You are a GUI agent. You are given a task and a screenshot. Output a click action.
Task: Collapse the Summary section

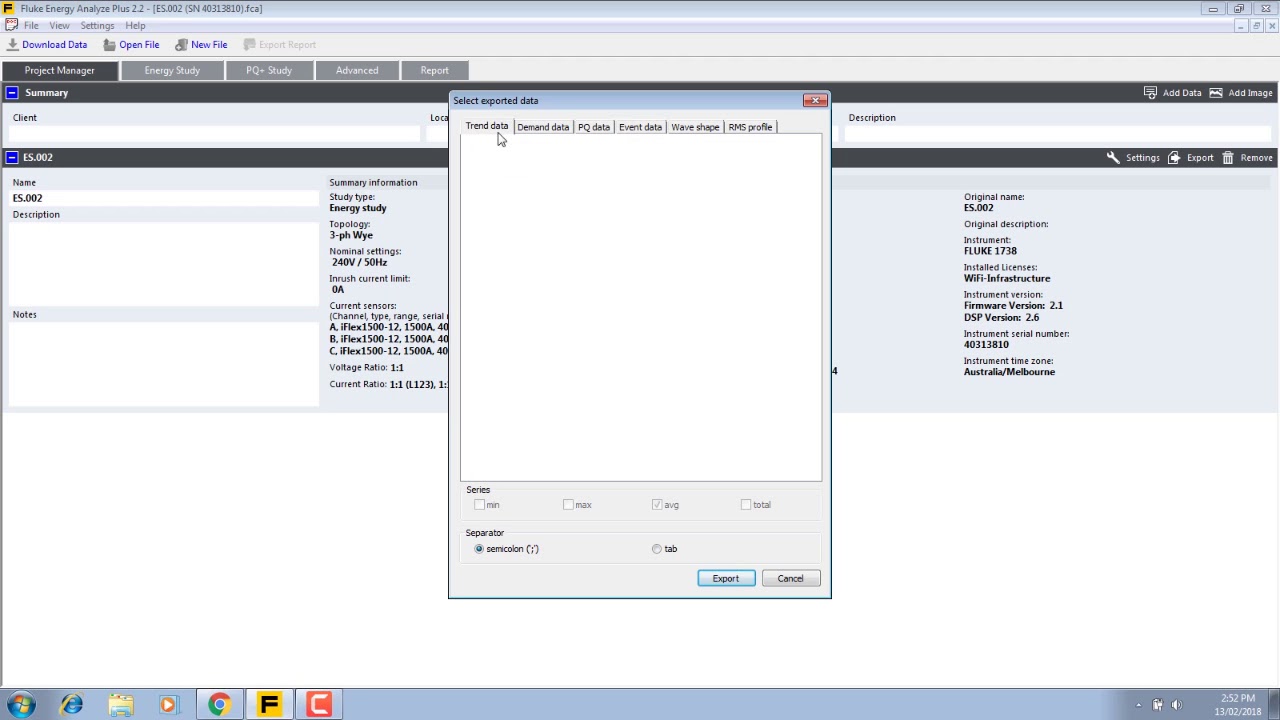11,93
